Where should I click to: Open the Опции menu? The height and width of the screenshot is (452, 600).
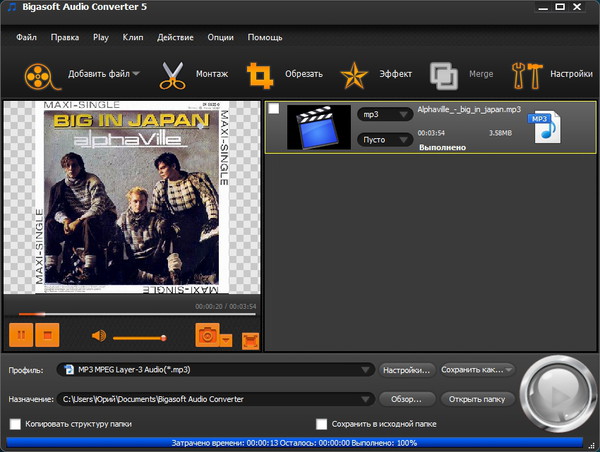[x=220, y=37]
